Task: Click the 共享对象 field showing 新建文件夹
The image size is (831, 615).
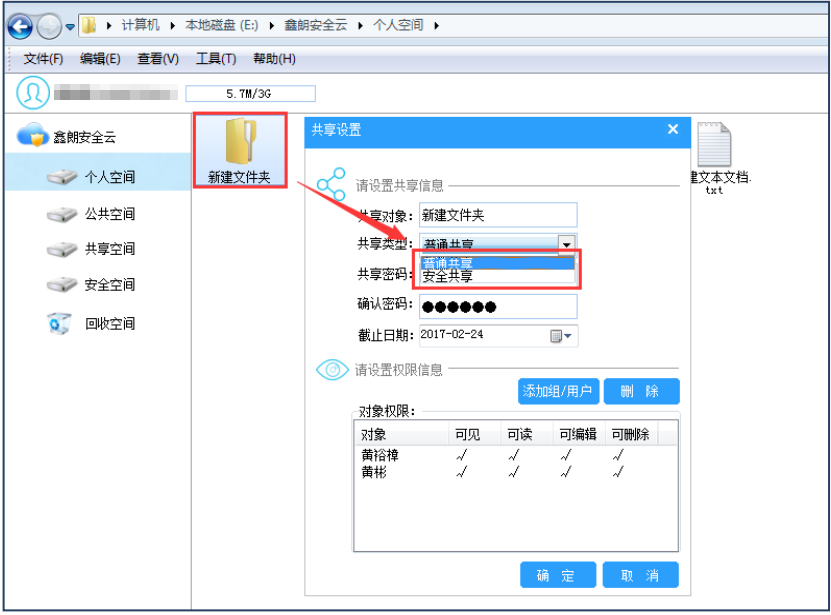Action: point(498,215)
